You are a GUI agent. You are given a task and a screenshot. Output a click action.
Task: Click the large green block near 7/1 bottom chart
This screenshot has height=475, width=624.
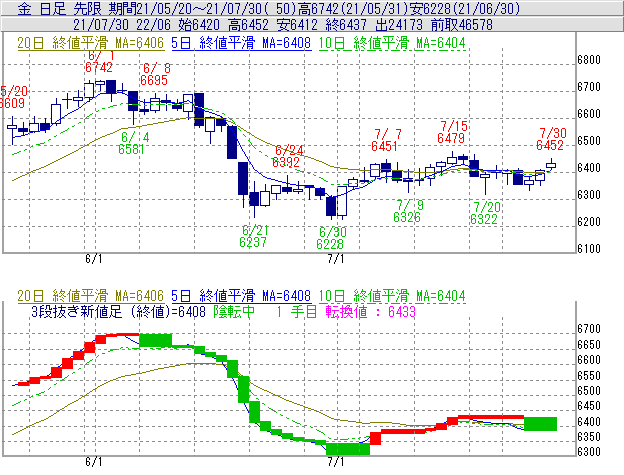coord(348,449)
